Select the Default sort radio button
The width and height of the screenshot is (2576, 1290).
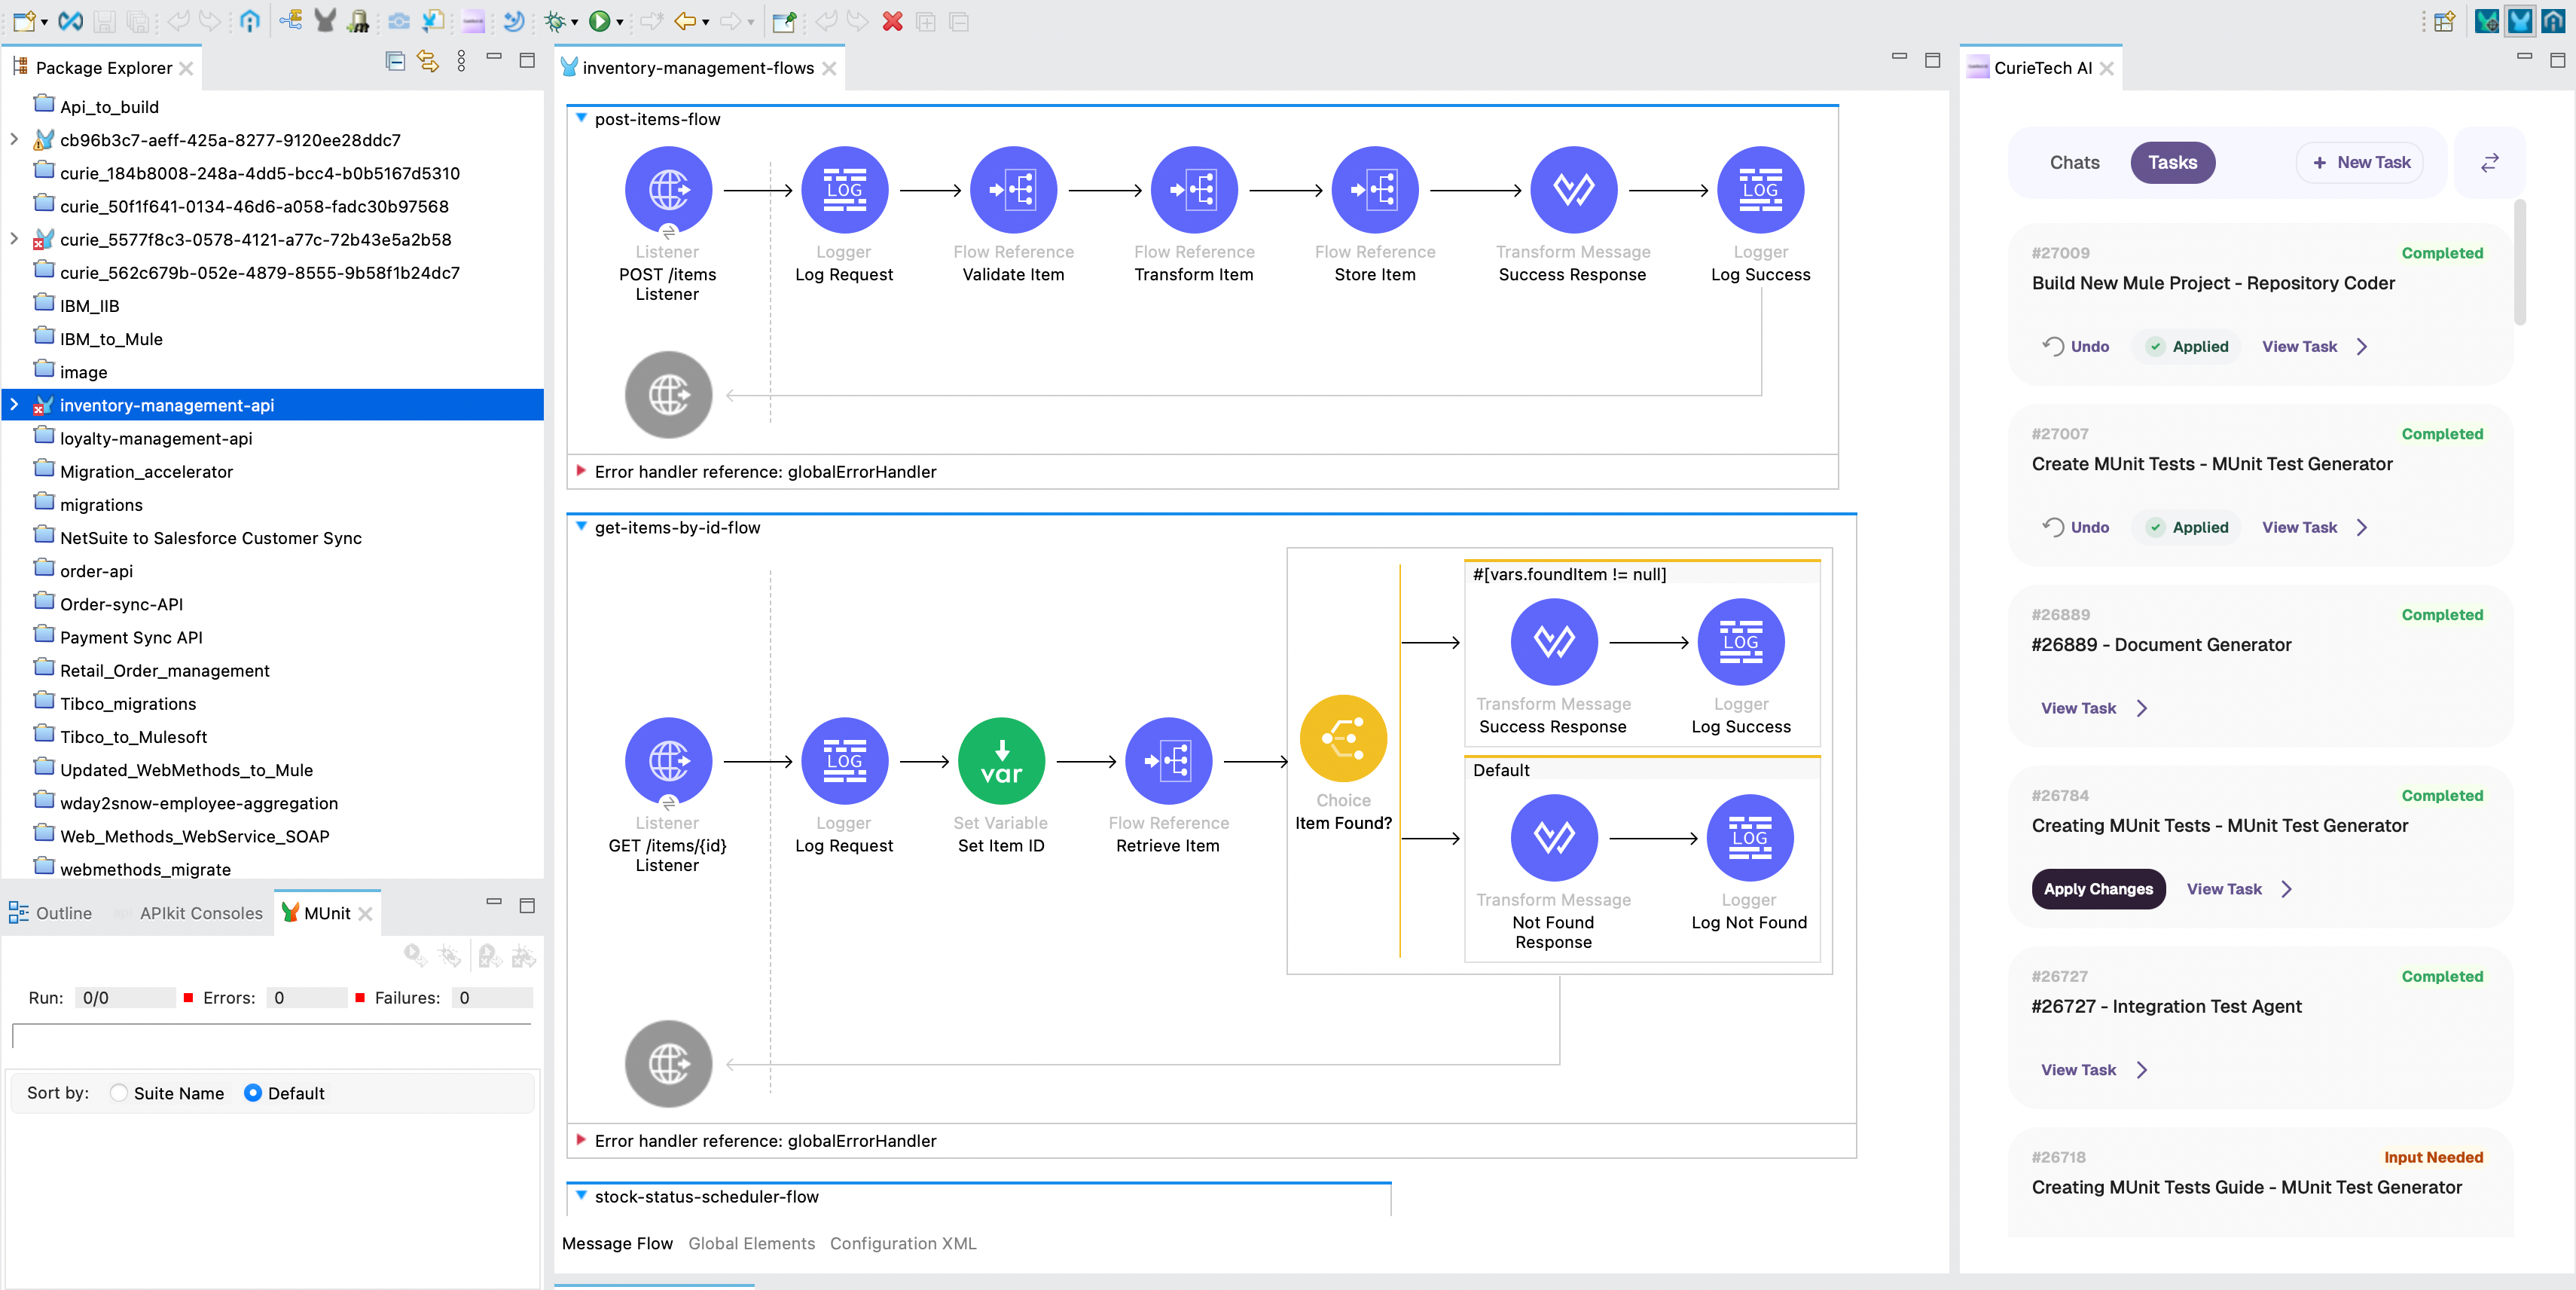point(253,1093)
